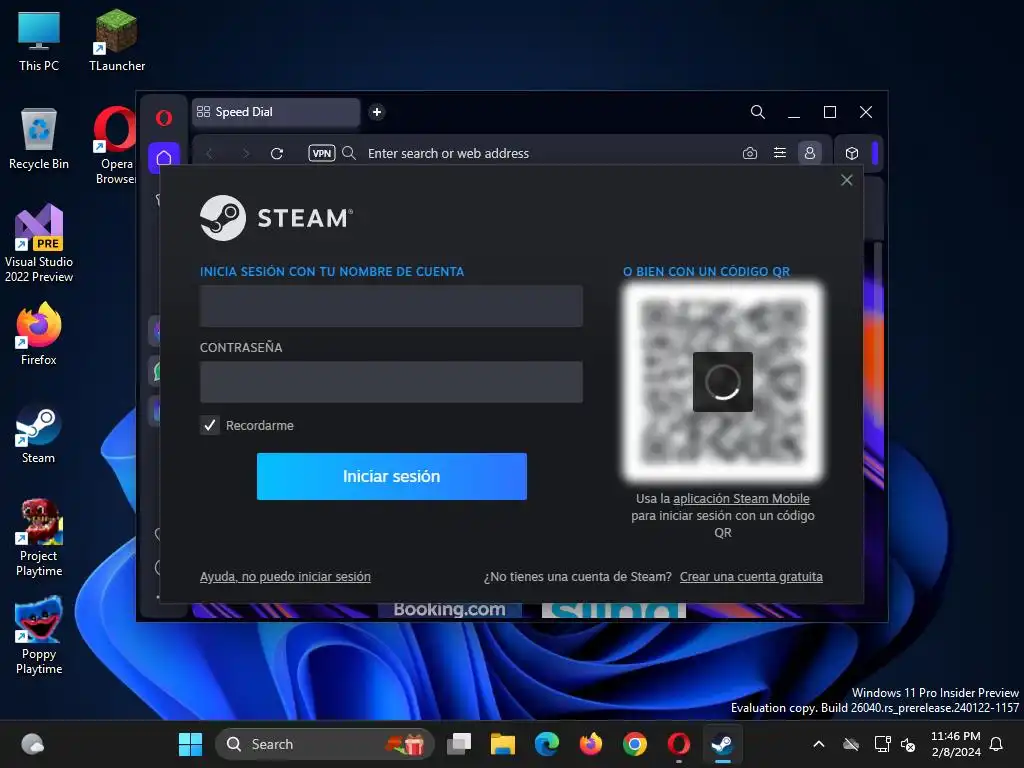Switch to Steam on the taskbar
The image size is (1024, 768).
[x=722, y=744]
